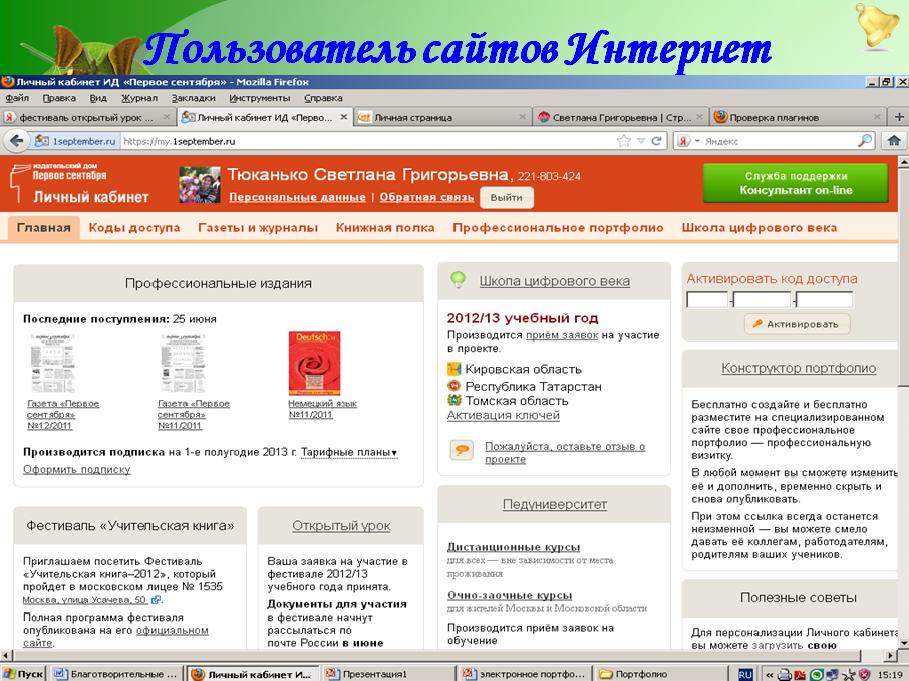909x681 pixels.
Task: Click the 1september.ru site identity icon
Action: pos(42,141)
